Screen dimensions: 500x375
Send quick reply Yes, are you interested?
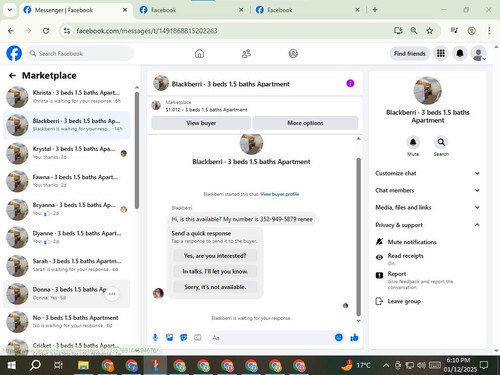(215, 256)
